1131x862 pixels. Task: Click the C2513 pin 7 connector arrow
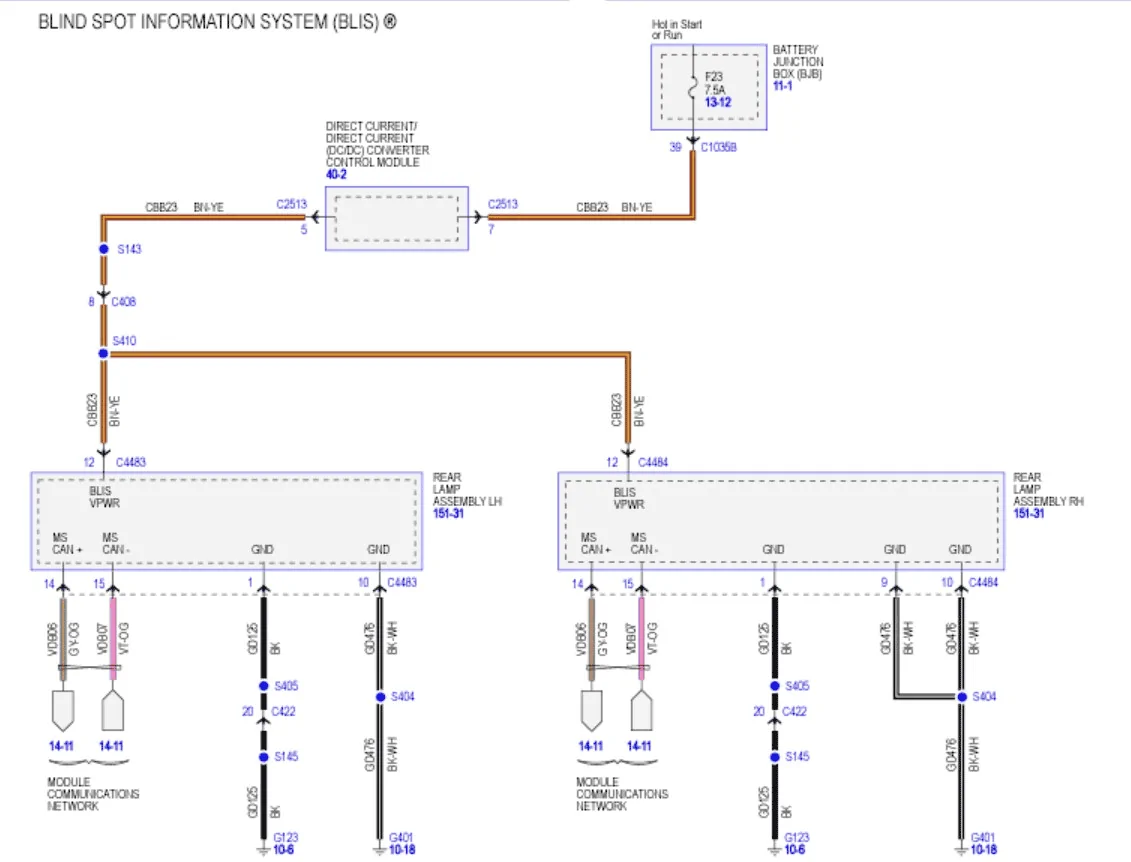pyautogui.click(x=477, y=216)
